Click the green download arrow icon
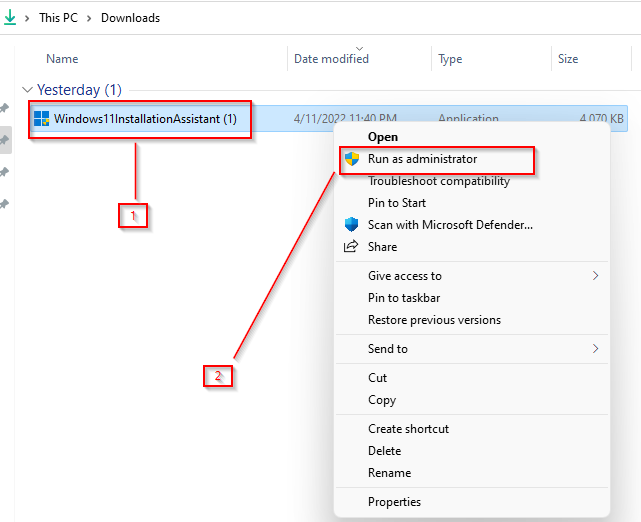The width and height of the screenshot is (641, 522). pos(10,17)
